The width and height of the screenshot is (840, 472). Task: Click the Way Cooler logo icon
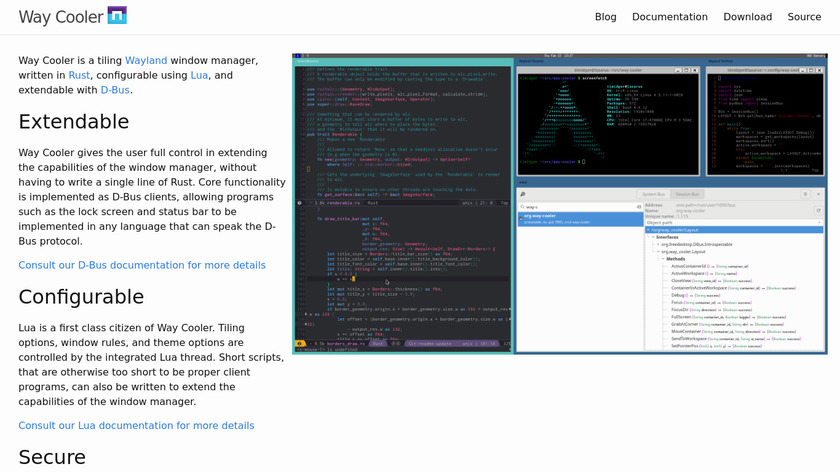pyautogui.click(x=117, y=16)
